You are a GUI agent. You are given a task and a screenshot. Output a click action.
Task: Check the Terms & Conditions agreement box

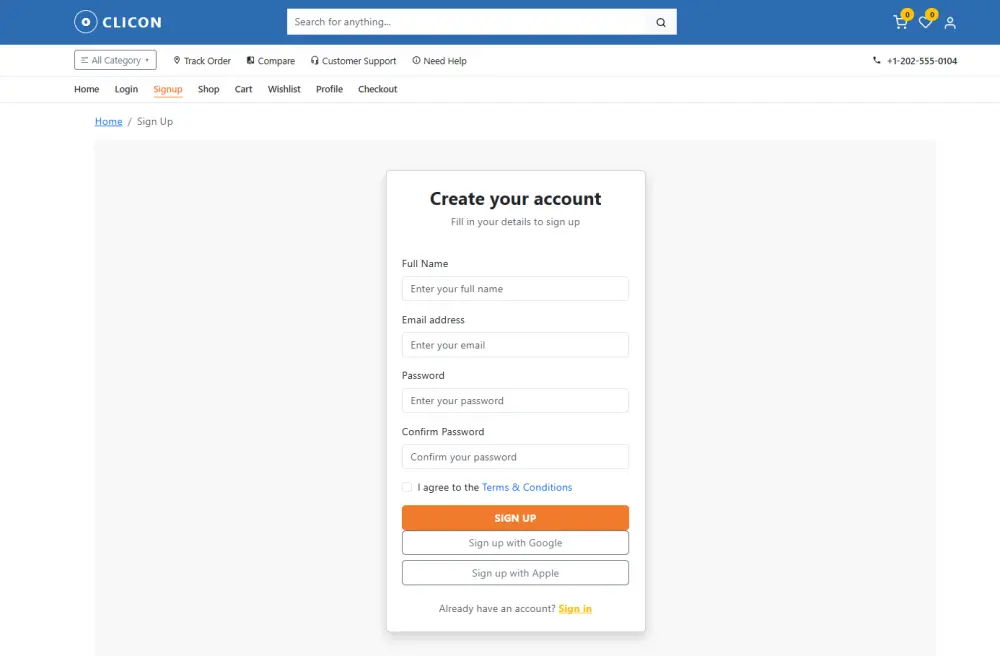(407, 487)
